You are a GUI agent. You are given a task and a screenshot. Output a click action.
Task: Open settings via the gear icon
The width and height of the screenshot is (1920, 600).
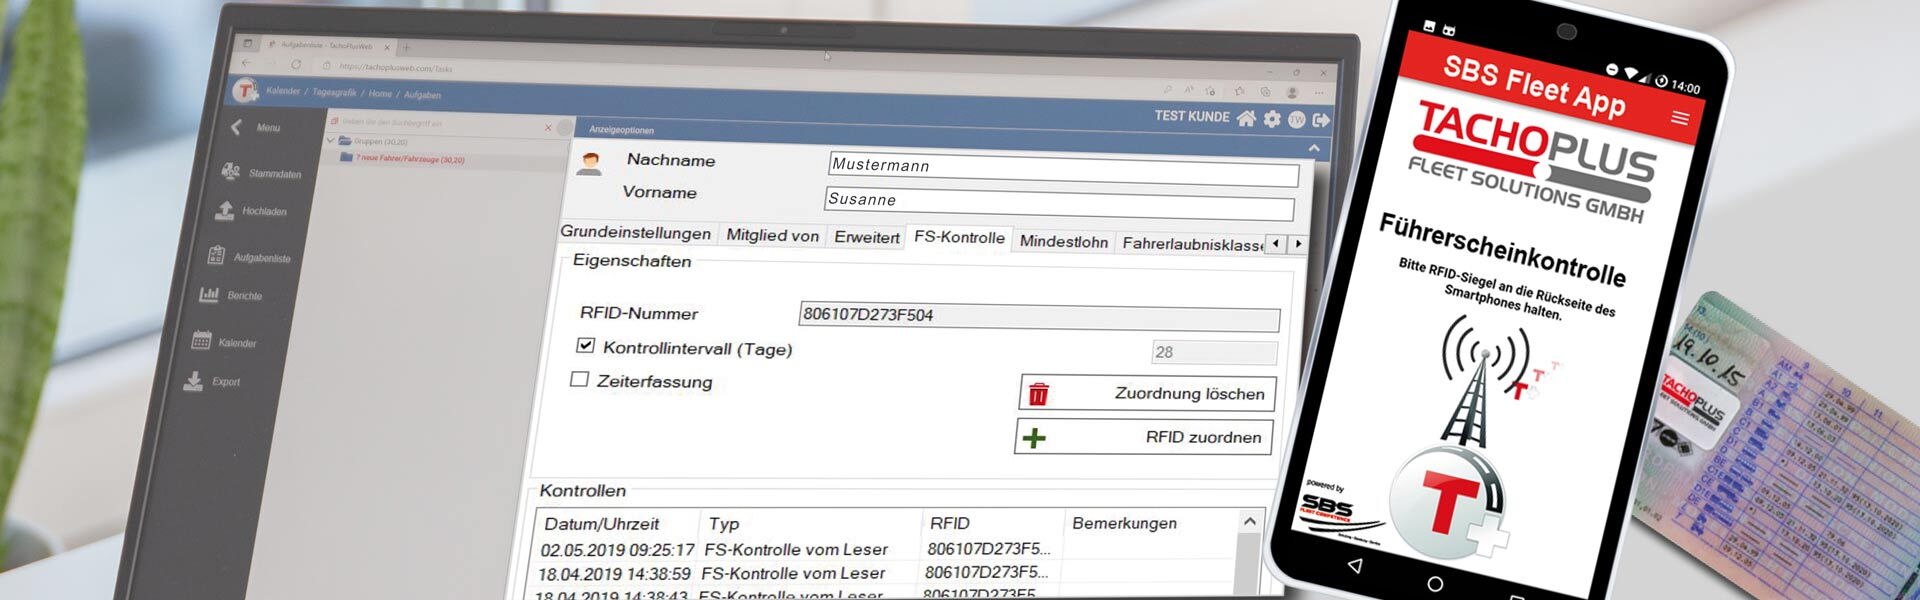click(1272, 119)
